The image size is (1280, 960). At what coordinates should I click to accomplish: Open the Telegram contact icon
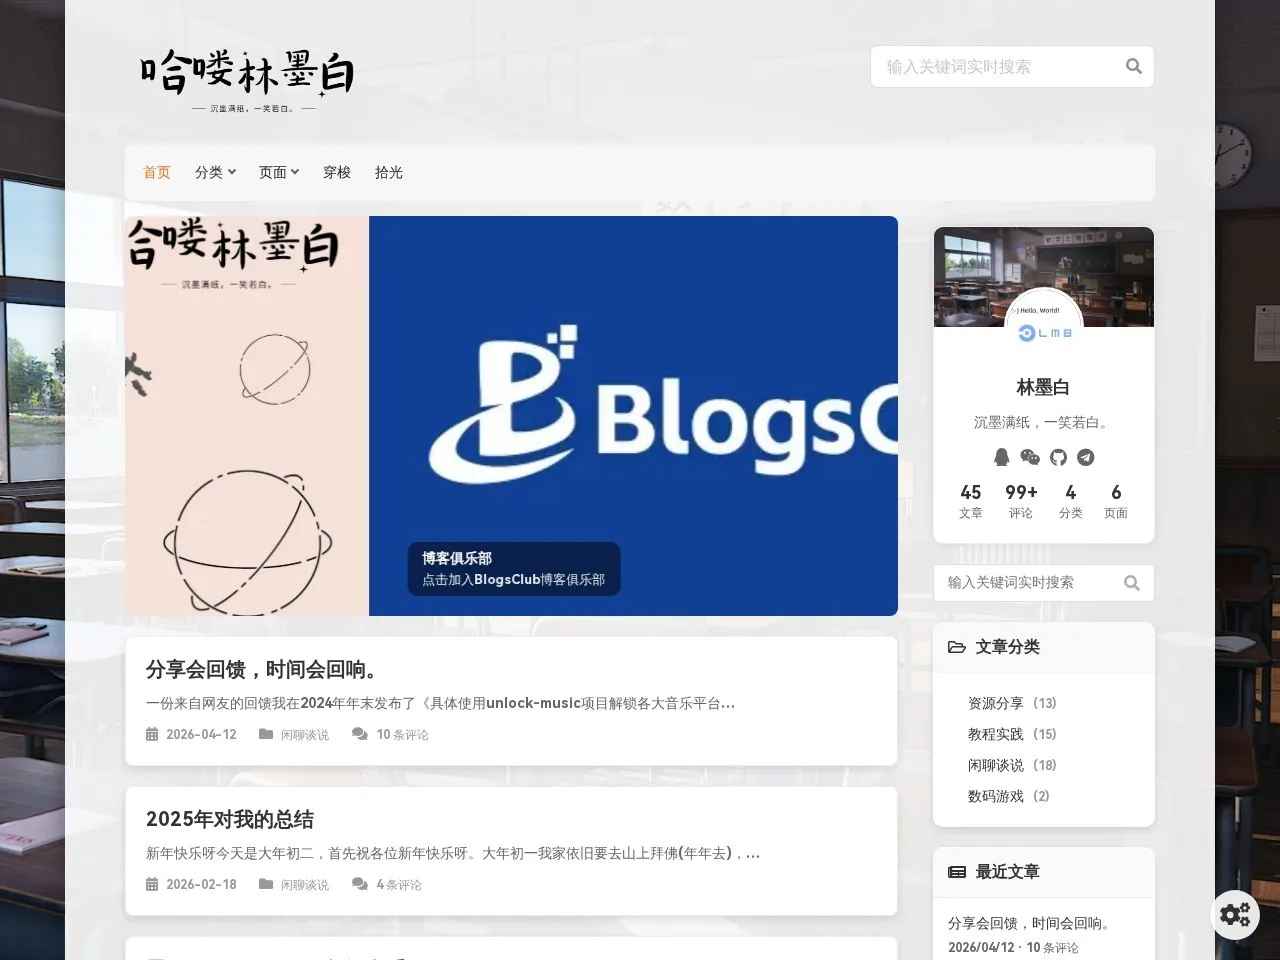coord(1086,457)
